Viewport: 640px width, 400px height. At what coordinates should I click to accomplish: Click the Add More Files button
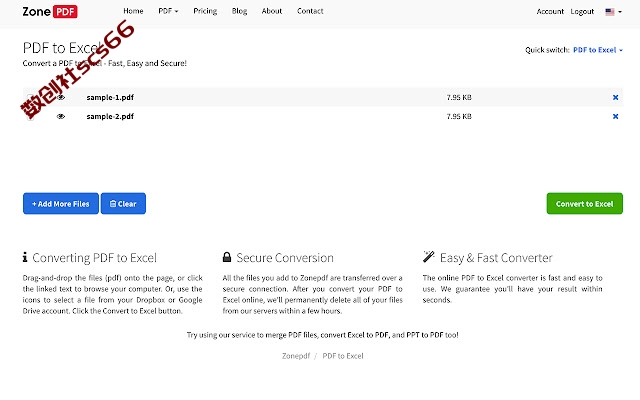61,203
